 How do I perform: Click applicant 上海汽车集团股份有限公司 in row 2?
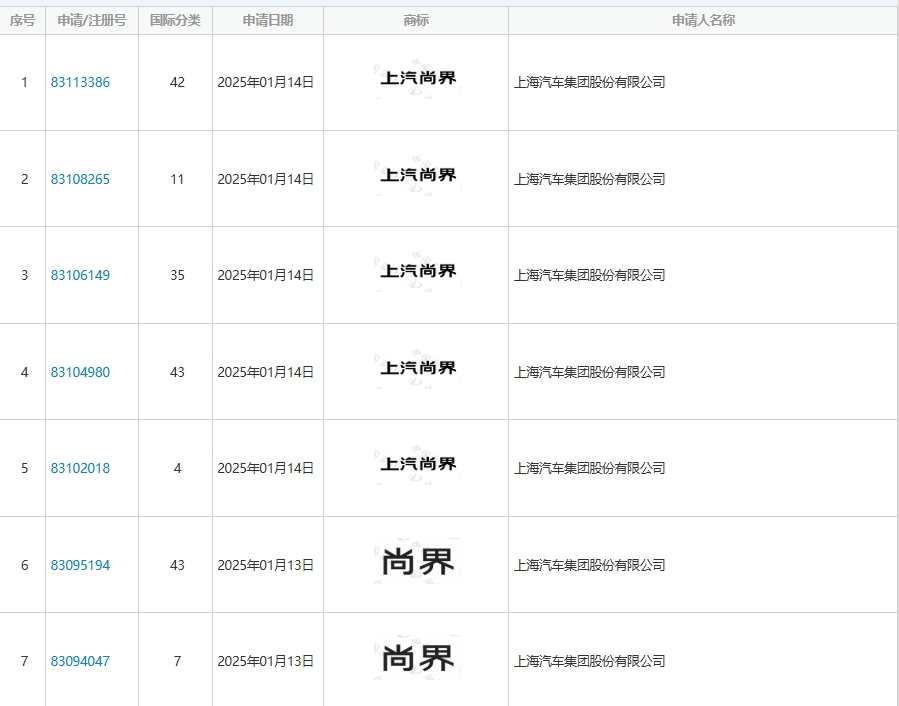[x=589, y=179]
